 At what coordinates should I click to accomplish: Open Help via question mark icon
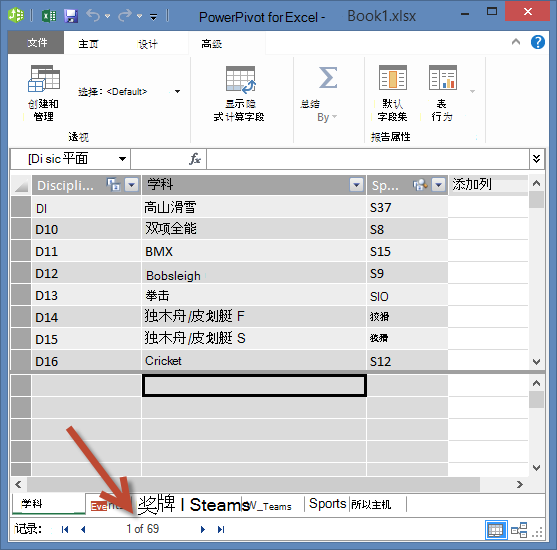click(x=538, y=42)
